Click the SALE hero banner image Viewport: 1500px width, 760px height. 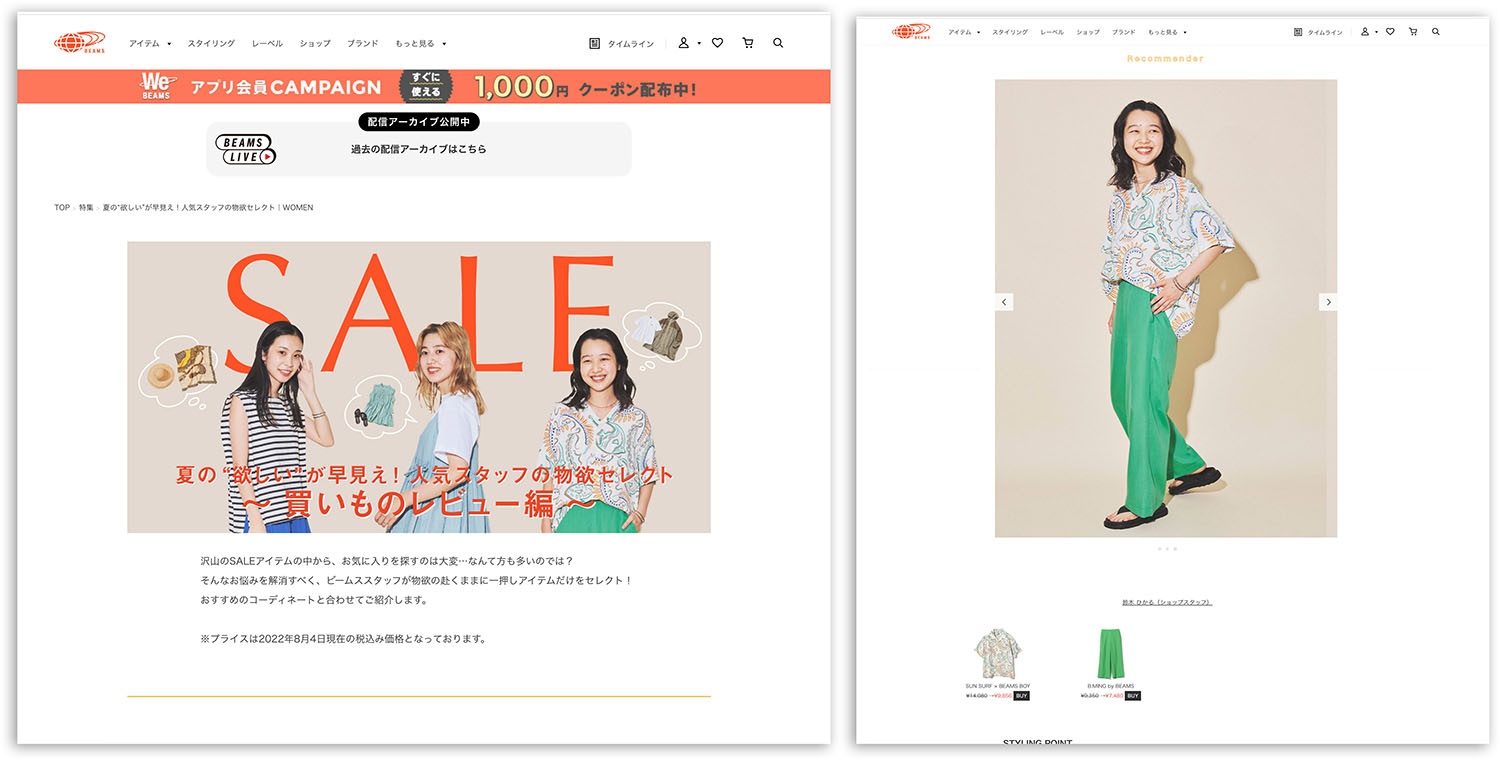419,387
